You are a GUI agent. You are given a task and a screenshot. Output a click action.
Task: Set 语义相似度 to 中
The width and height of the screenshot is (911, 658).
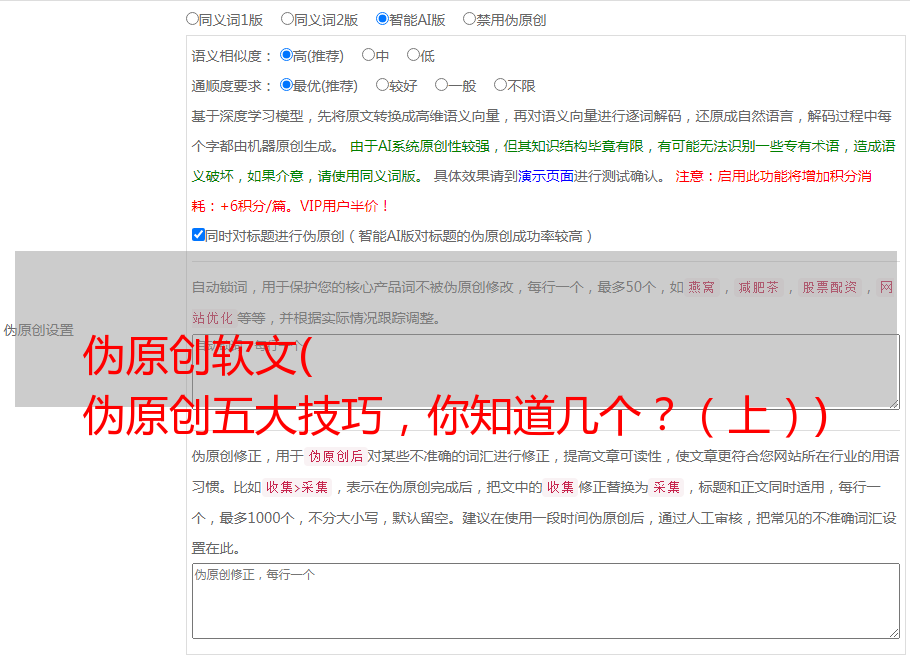tap(368, 55)
